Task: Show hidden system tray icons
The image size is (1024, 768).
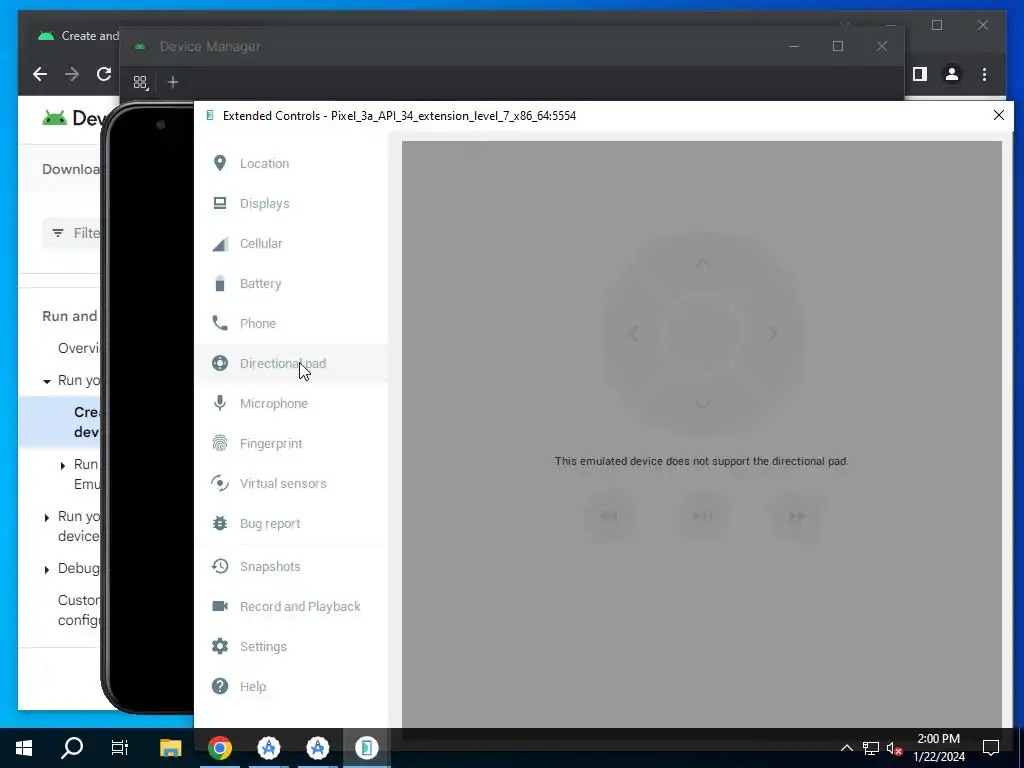Action: tap(846, 748)
